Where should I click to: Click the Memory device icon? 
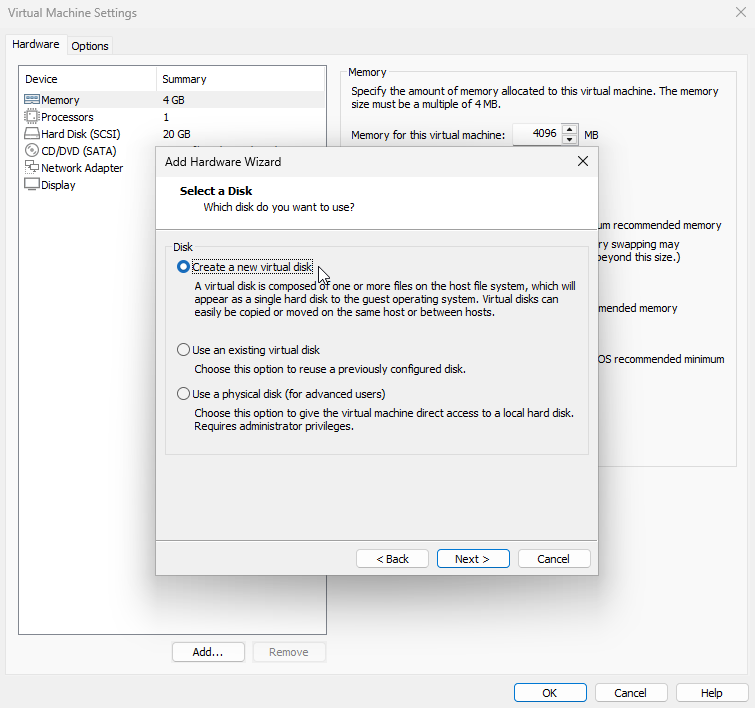(31, 100)
